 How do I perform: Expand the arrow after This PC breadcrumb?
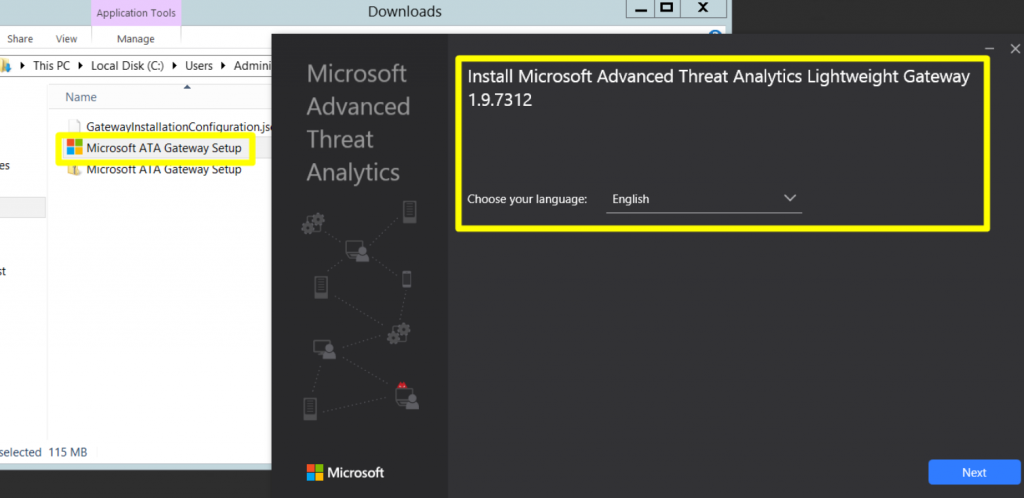click(81, 66)
